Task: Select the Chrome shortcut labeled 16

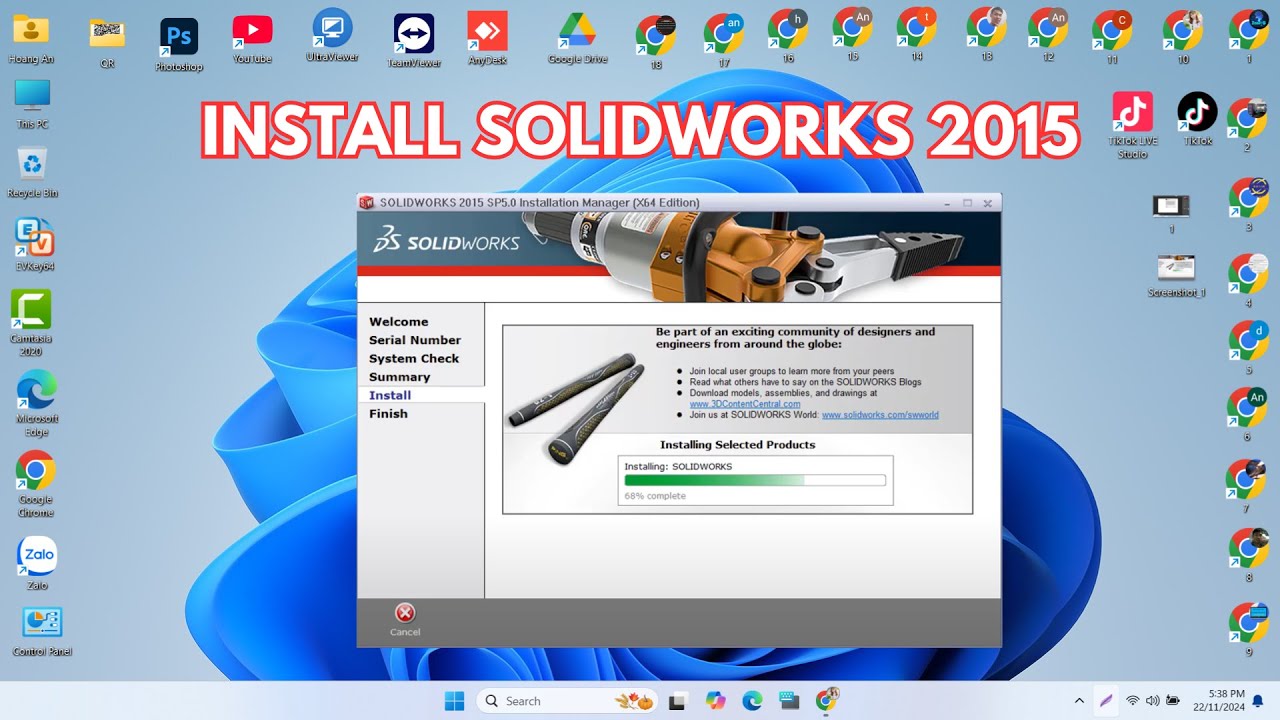Action: tap(788, 36)
